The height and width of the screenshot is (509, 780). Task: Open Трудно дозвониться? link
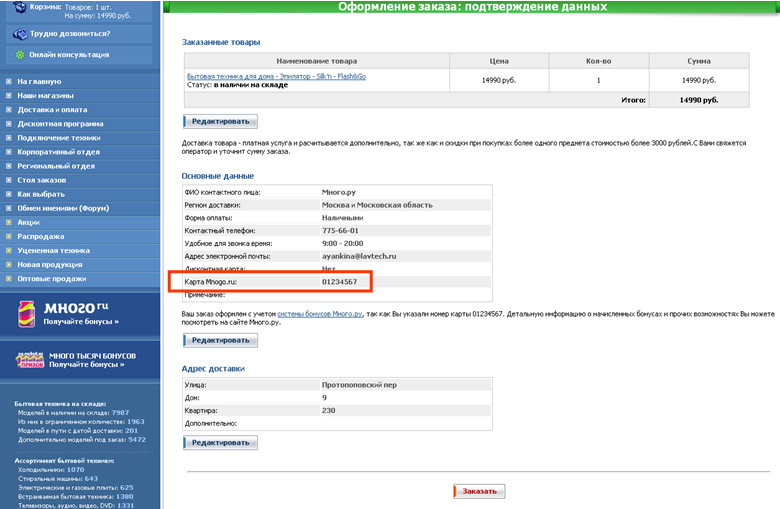(70, 34)
